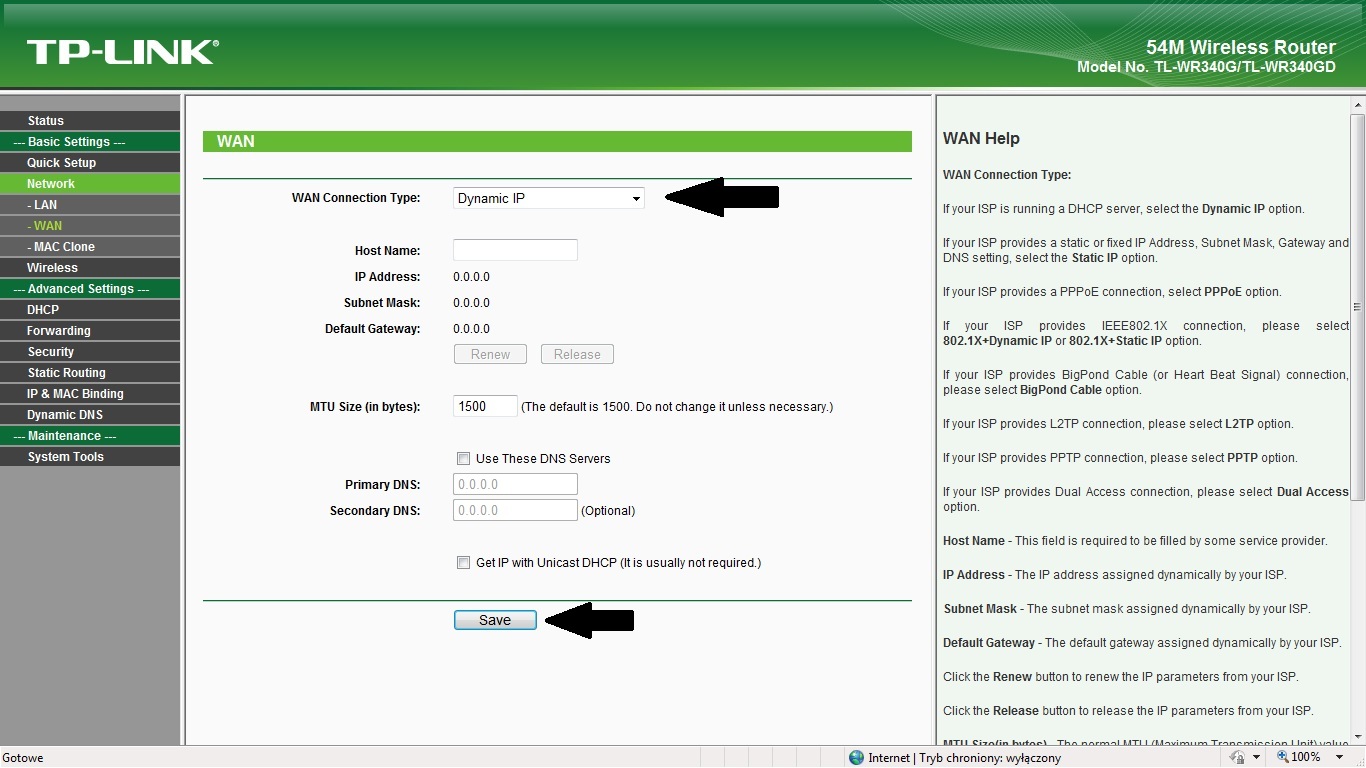Select the WAN submenu item
The image size is (1366, 768).
tap(90, 226)
